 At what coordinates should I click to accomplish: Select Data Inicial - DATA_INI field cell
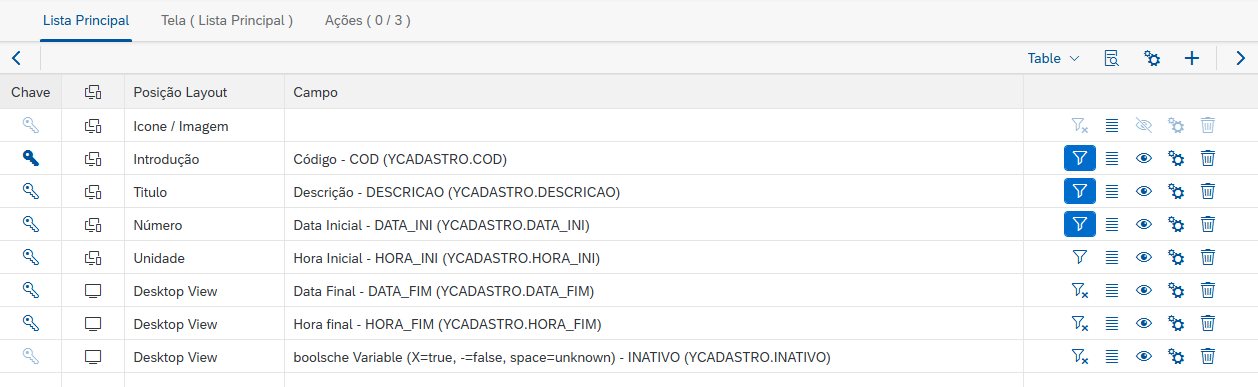pos(654,224)
